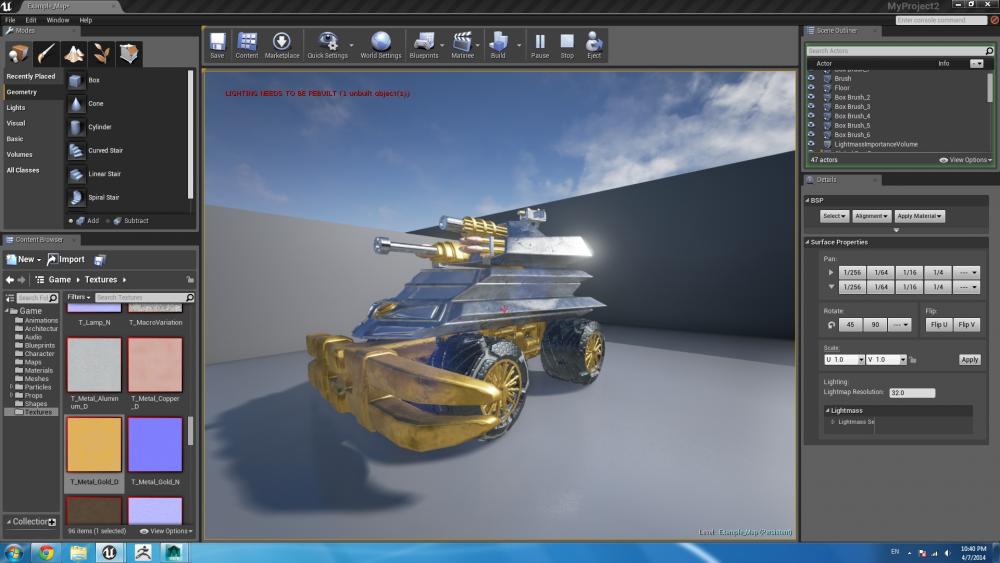Open the File menu

[x=10, y=20]
